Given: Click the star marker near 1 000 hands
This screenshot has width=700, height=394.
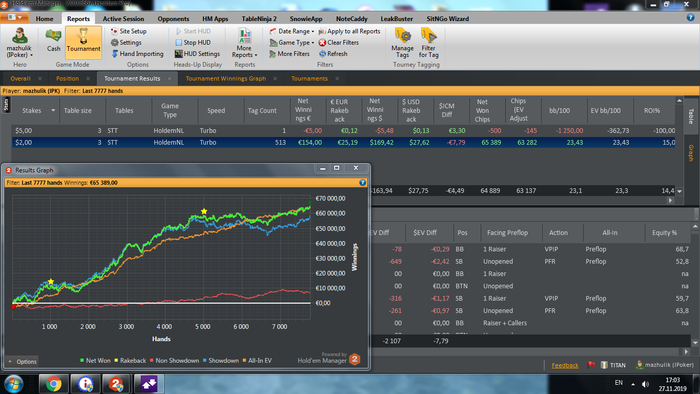Looking at the screenshot, I should (51, 282).
